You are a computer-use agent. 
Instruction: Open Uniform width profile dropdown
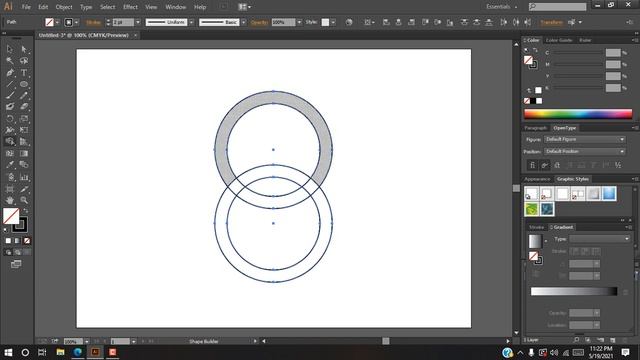point(191,22)
